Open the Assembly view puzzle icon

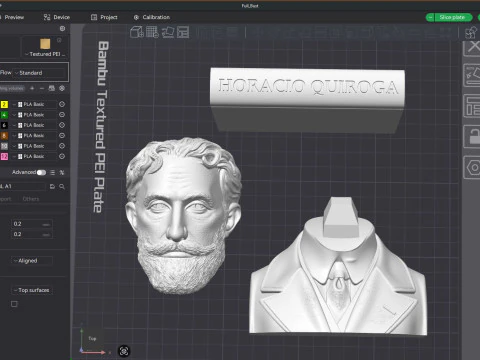coord(471,32)
